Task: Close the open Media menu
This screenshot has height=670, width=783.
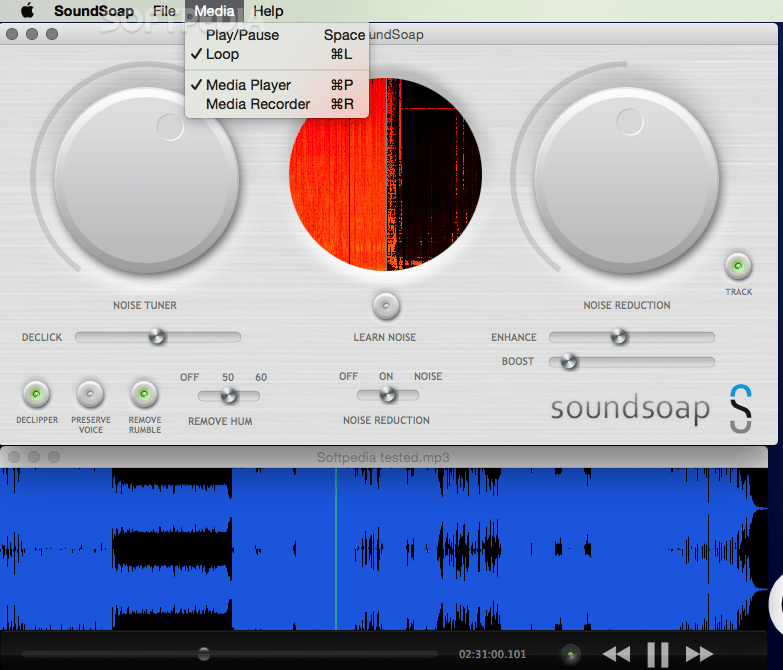Action: [214, 10]
